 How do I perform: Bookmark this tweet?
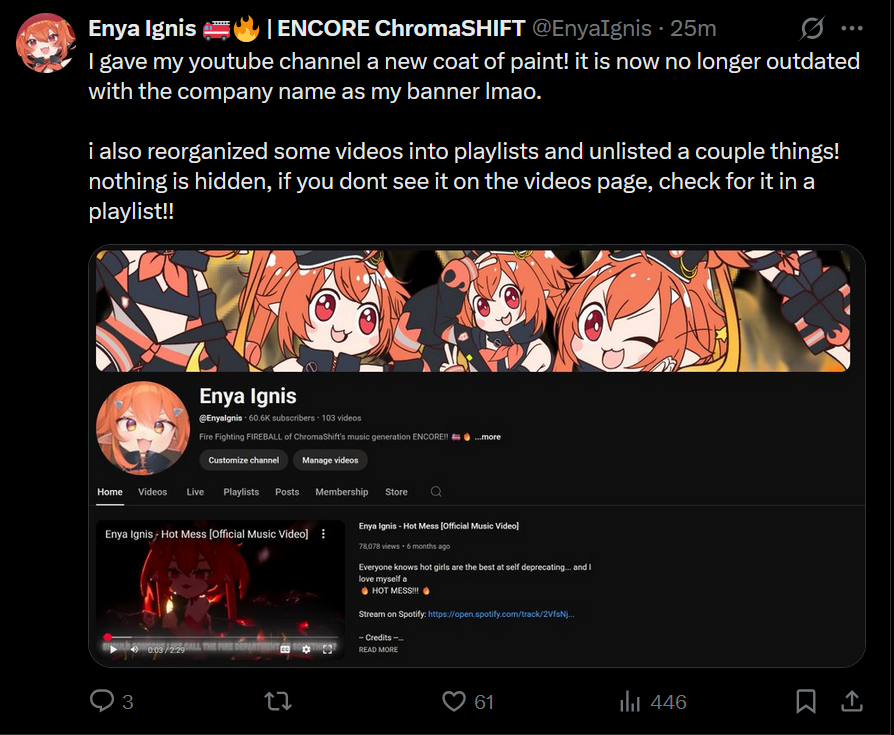(806, 701)
